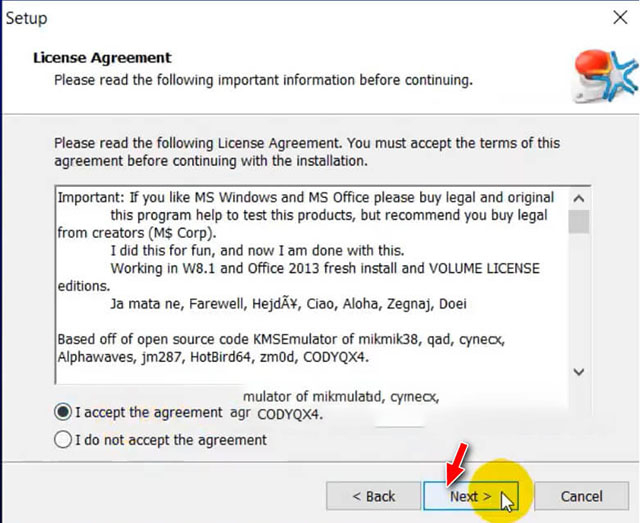Click the empty scrollbar track below the thumb
The image size is (640, 523).
coord(579,297)
